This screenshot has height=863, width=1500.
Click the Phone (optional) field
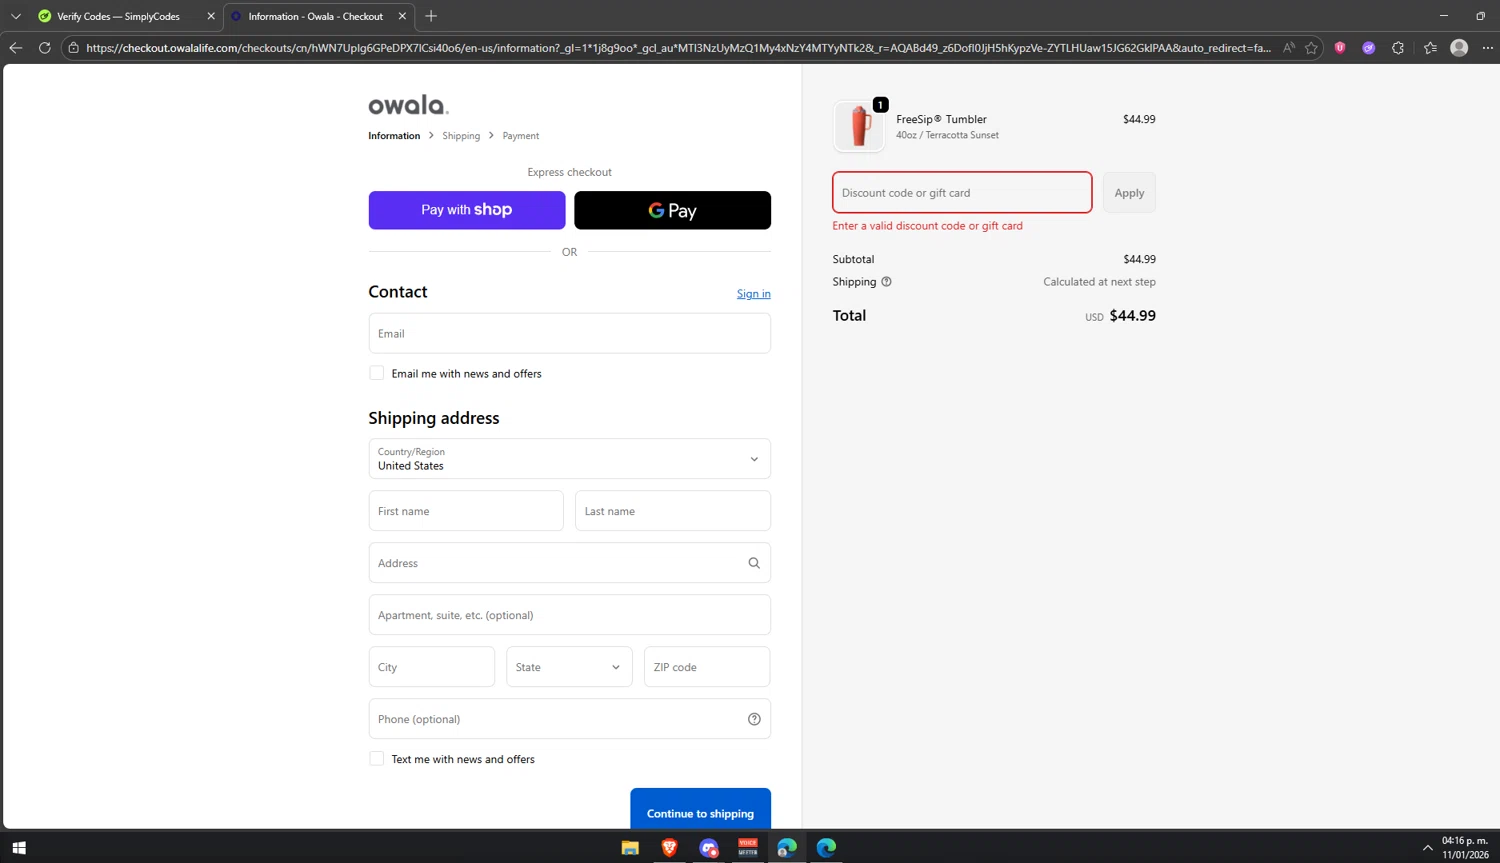569,719
